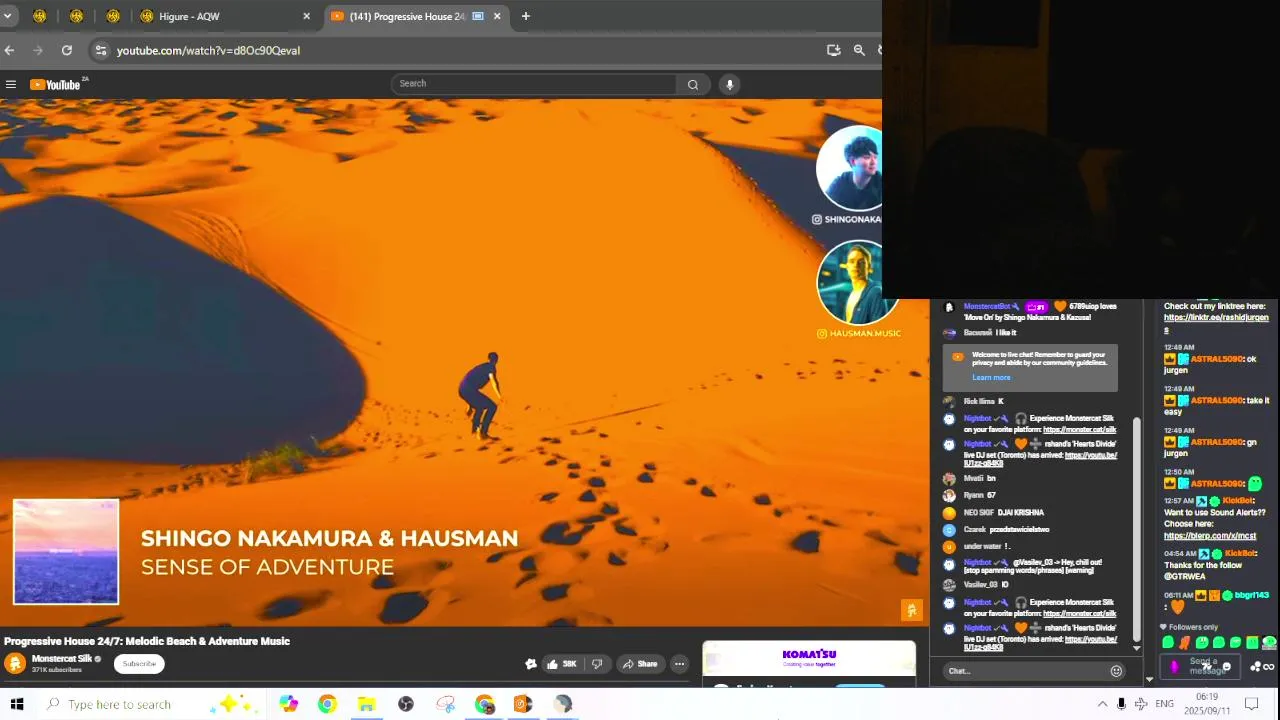Open site information icon in address bar

100,50
